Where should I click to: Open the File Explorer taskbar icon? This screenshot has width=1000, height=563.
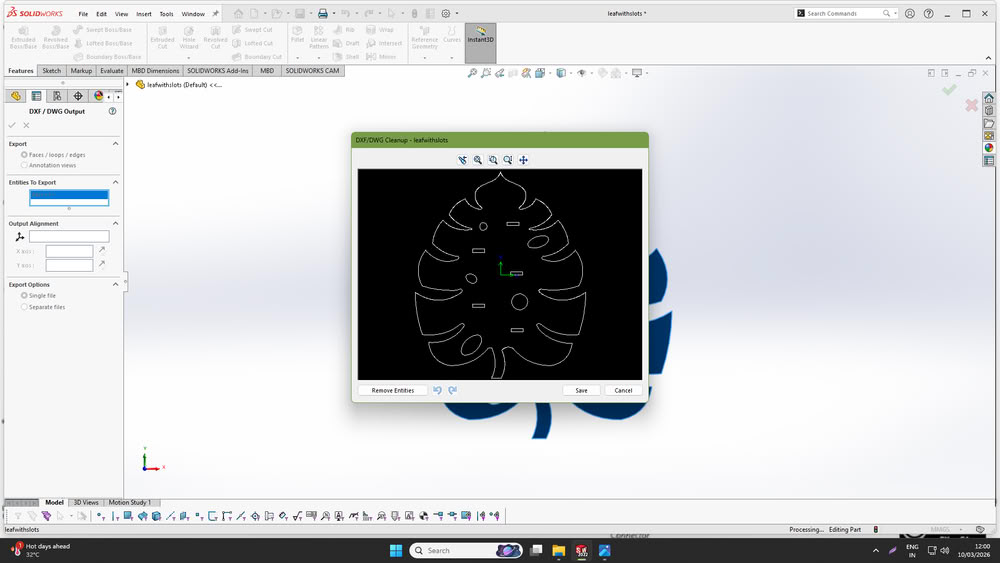click(x=559, y=550)
